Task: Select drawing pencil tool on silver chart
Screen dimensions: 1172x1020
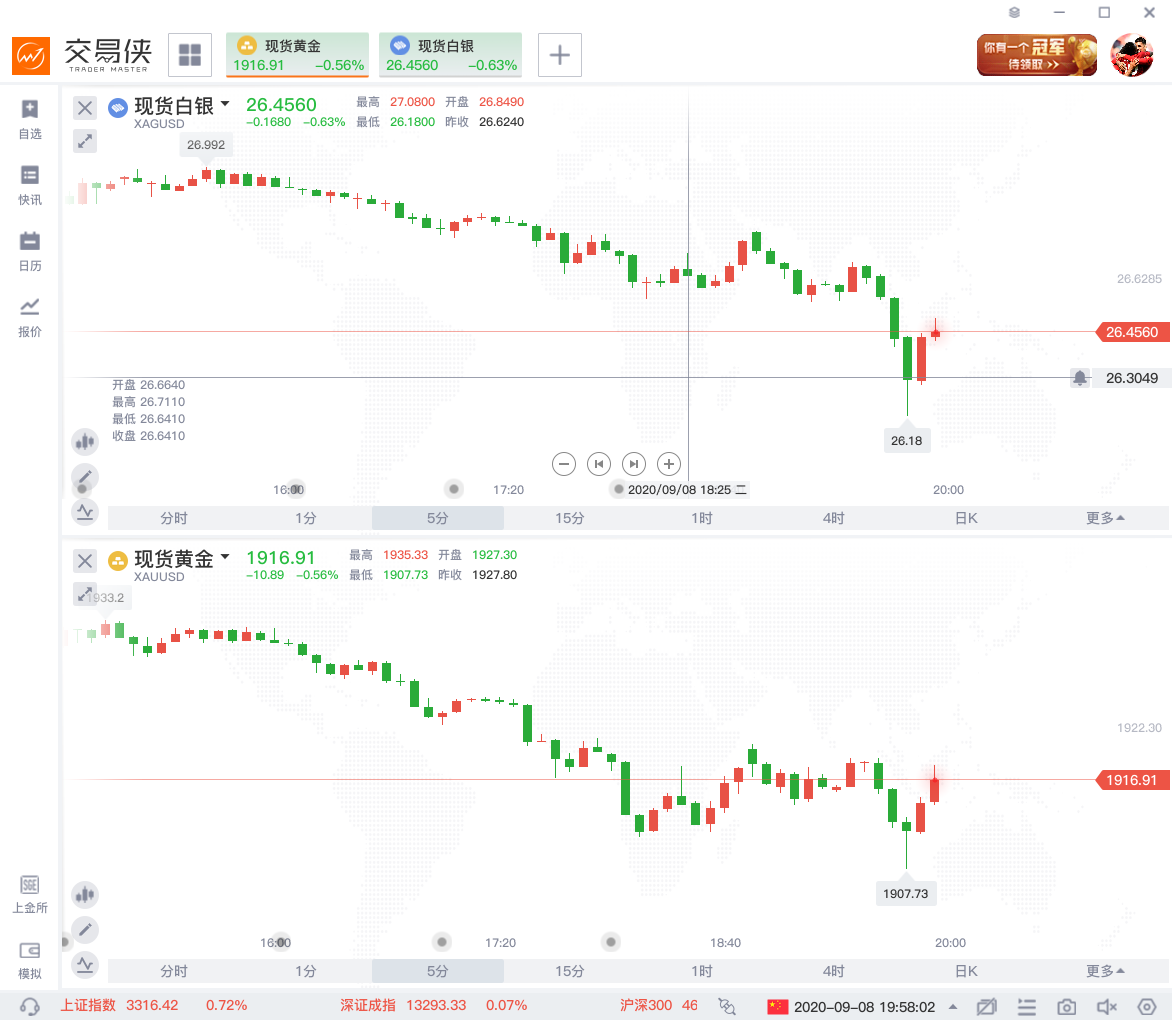Action: (x=85, y=477)
